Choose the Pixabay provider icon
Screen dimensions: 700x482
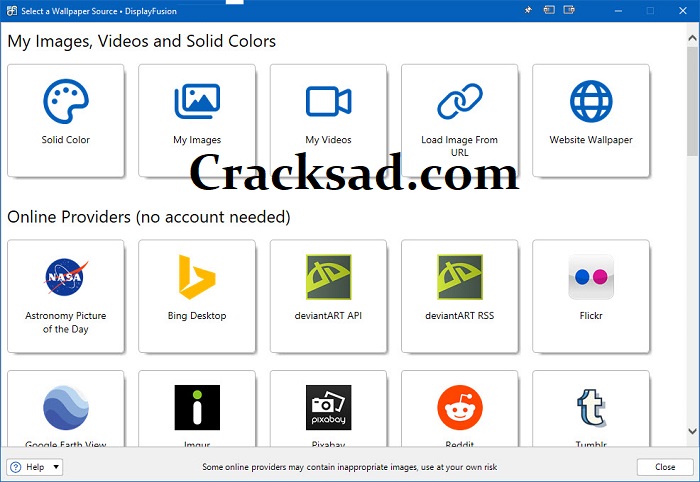click(x=328, y=407)
